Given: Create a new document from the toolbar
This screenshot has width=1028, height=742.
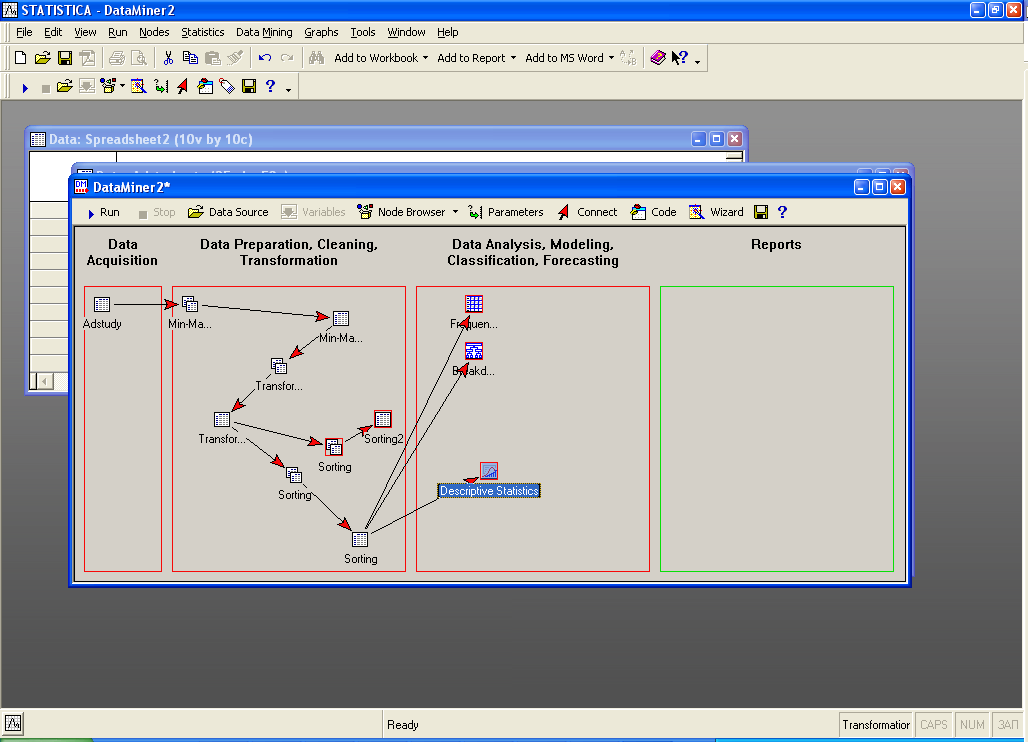Looking at the screenshot, I should point(20,58).
